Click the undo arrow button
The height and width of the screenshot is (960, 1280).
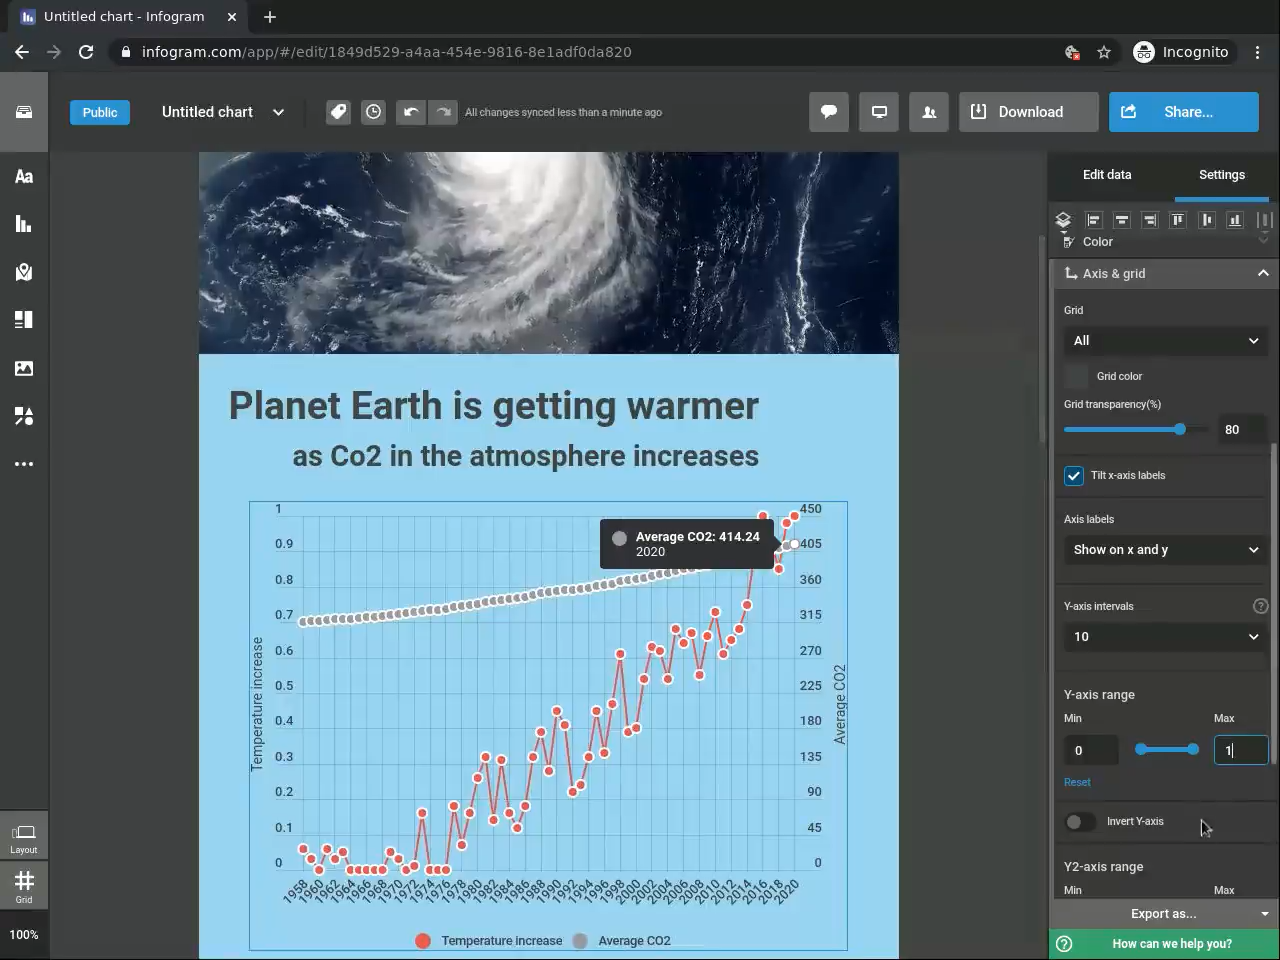click(x=410, y=112)
